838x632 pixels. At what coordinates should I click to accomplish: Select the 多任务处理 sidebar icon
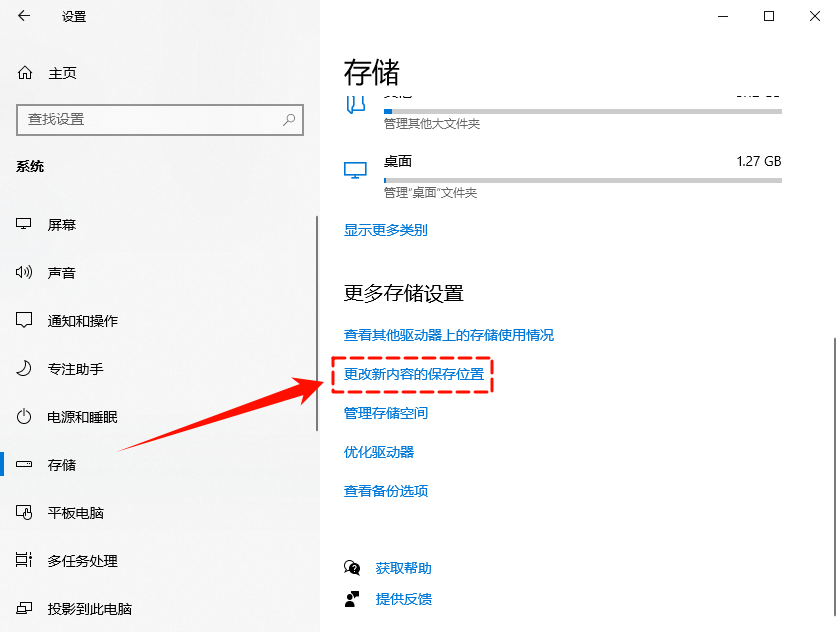coord(25,560)
